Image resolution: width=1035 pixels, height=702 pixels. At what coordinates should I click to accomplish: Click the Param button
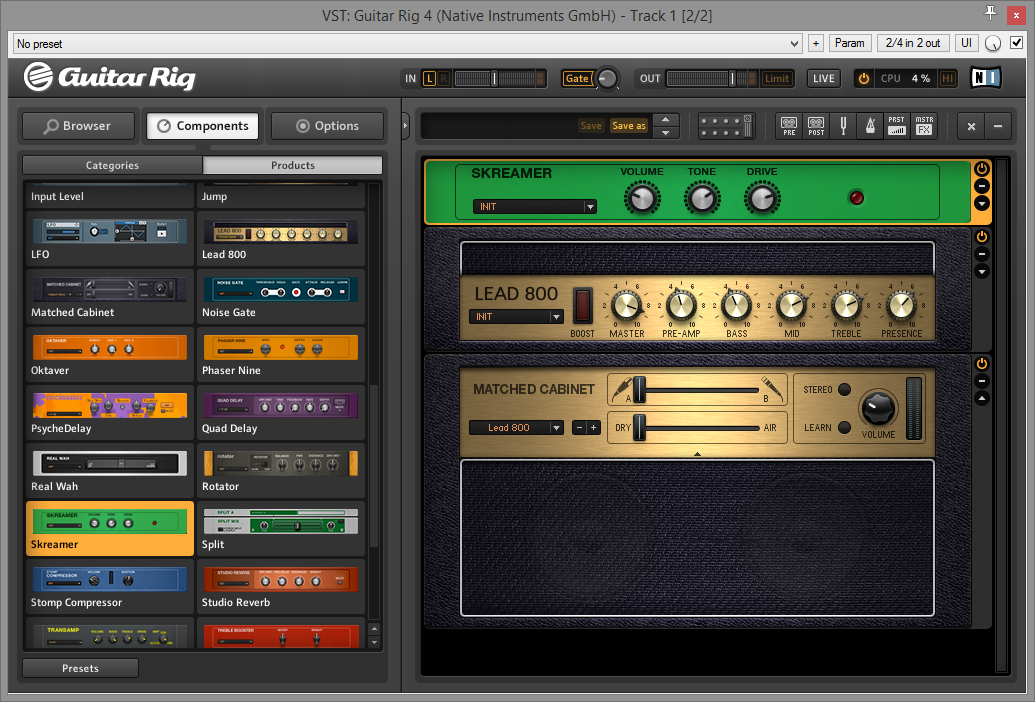tap(850, 43)
